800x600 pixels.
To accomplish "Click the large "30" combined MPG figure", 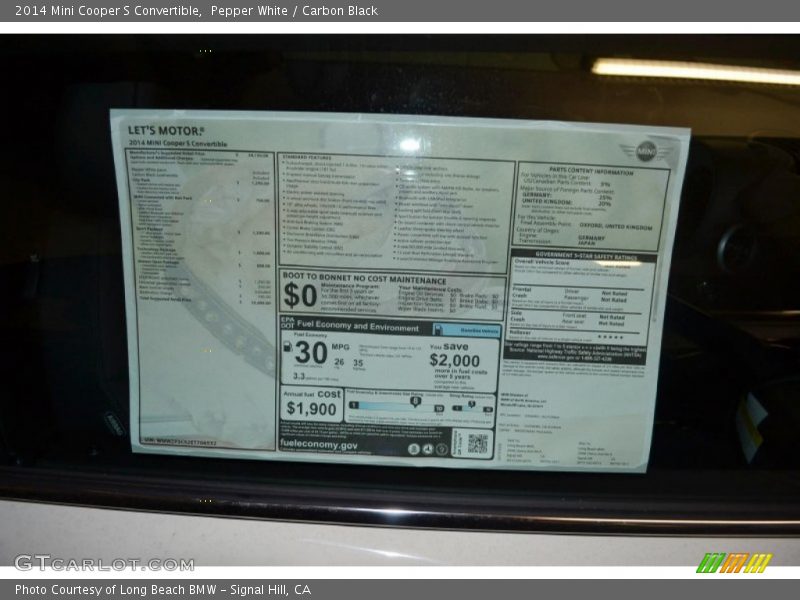I will (311, 353).
